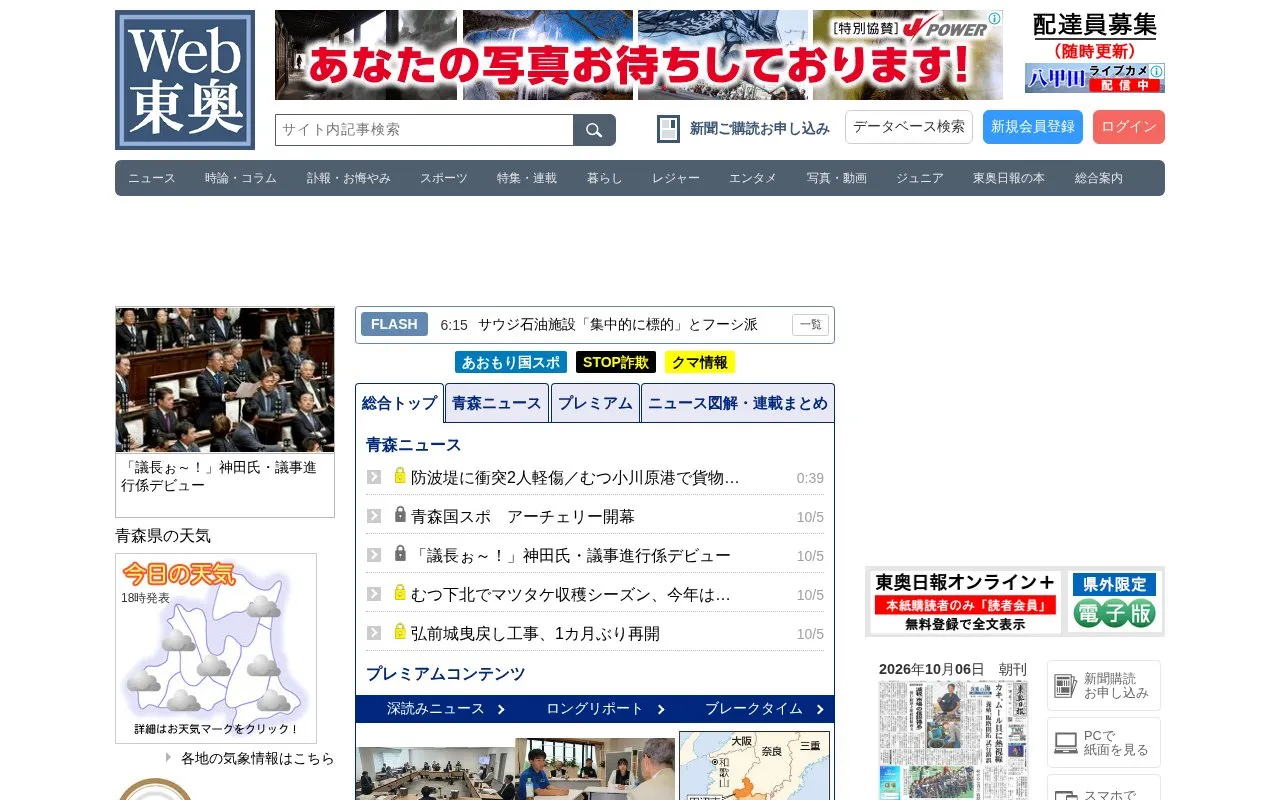Image resolution: width=1280 pixels, height=800 pixels.
Task: Click the あおもり国スポ tag
Action: [x=511, y=362]
